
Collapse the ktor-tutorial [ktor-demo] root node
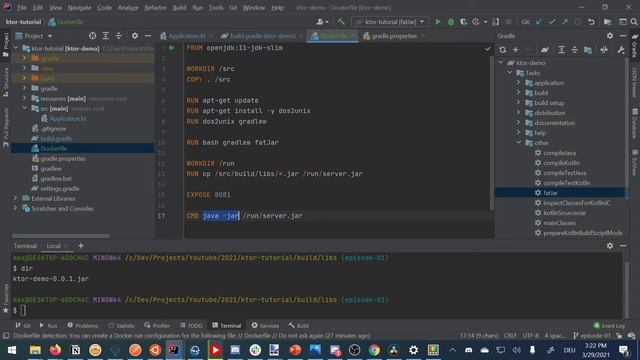[16, 48]
